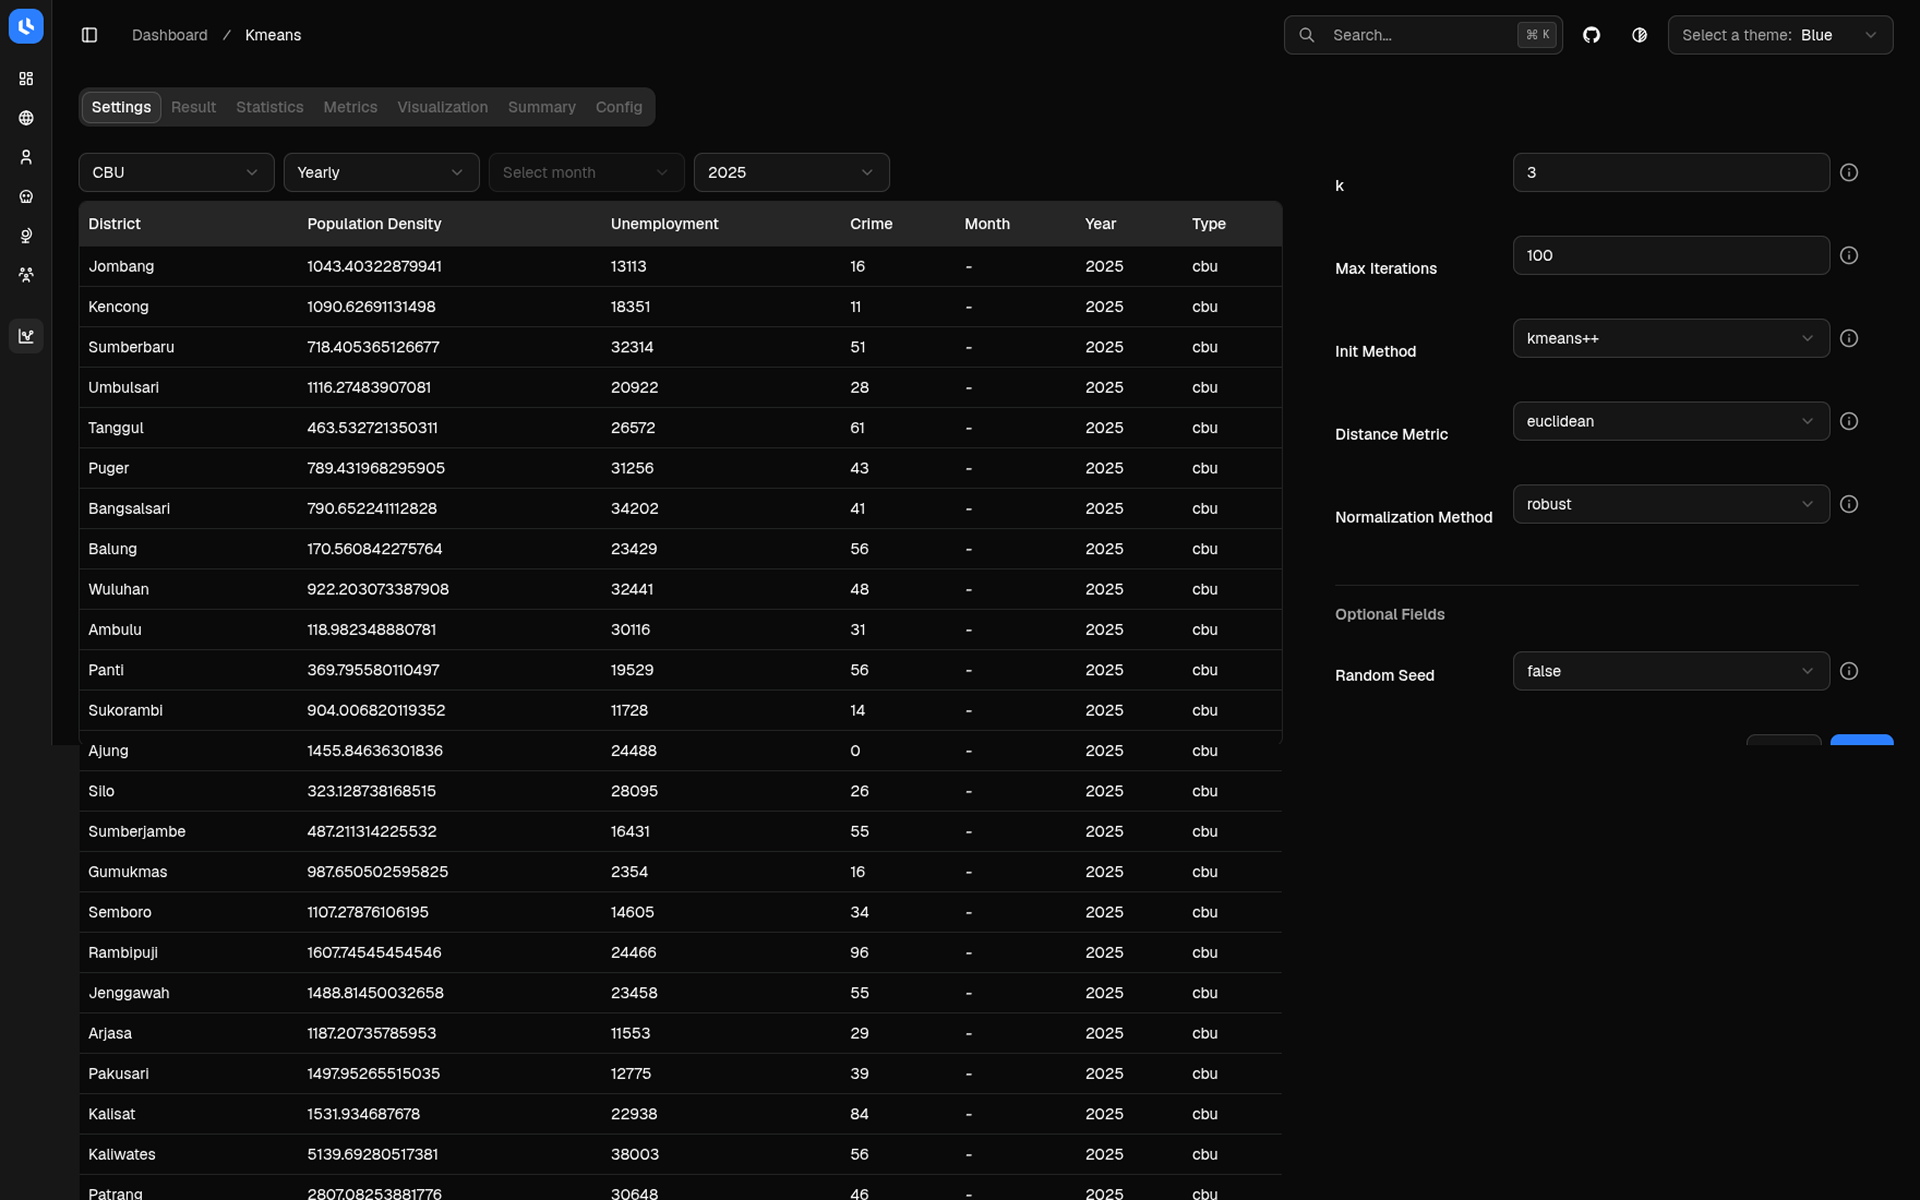The width and height of the screenshot is (1920, 1200).
Task: Click info icon beside Random Seed
Action: click(1849, 672)
